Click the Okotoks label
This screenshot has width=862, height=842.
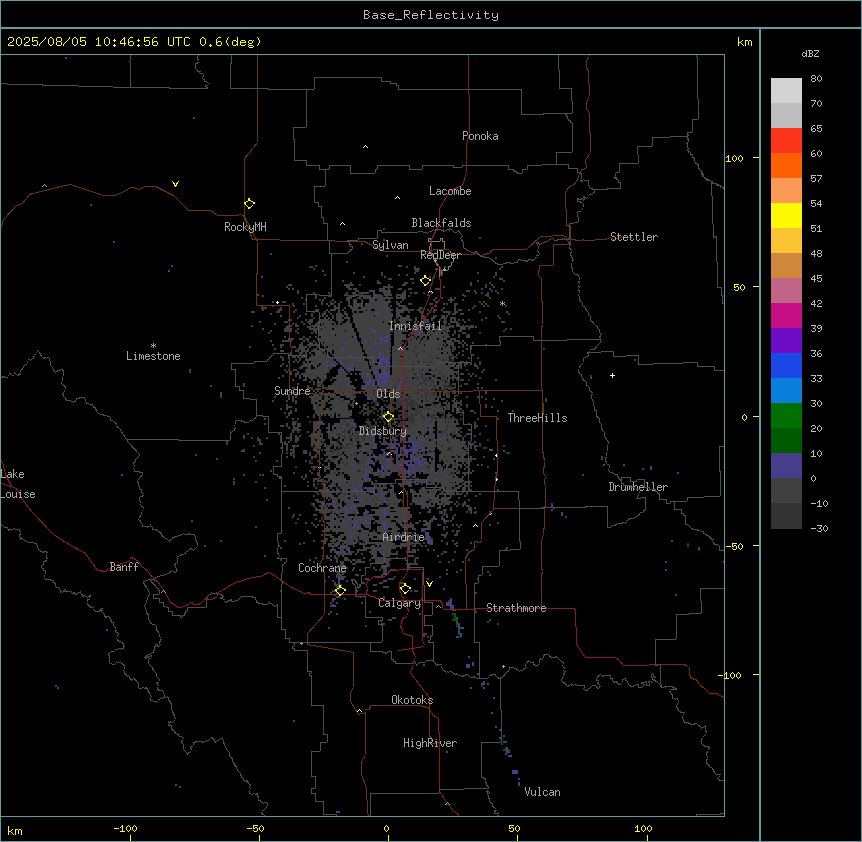pyautogui.click(x=412, y=700)
